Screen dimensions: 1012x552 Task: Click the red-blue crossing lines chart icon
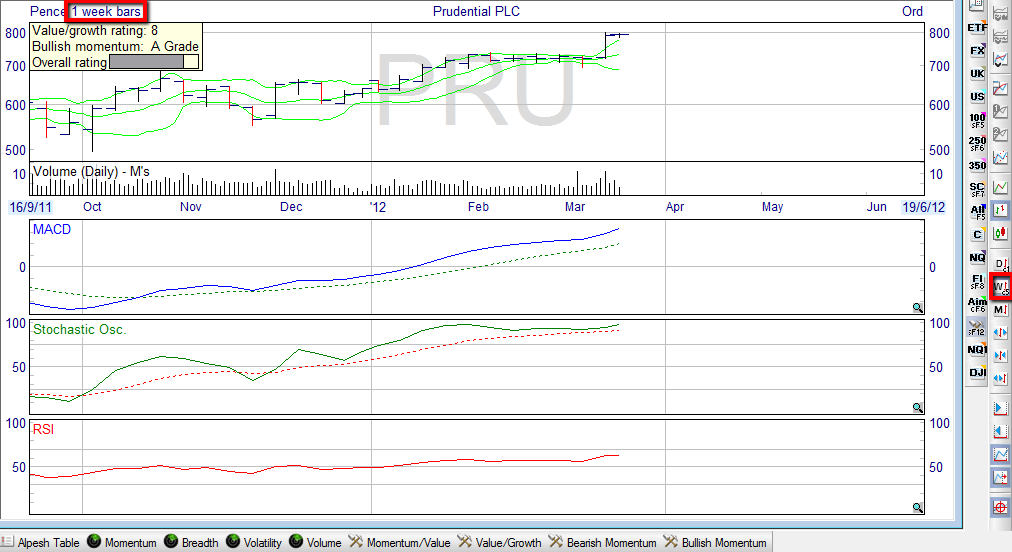[1000, 87]
